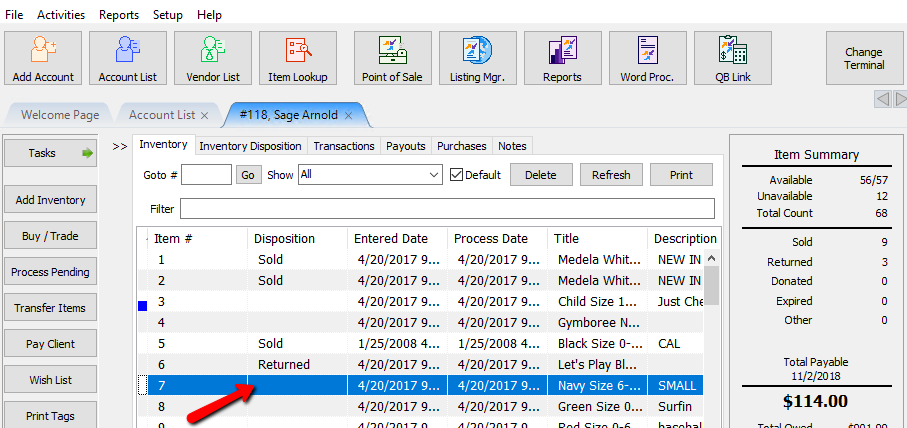Open the Reports toolbar icon
The image size is (907, 428).
pos(562,58)
